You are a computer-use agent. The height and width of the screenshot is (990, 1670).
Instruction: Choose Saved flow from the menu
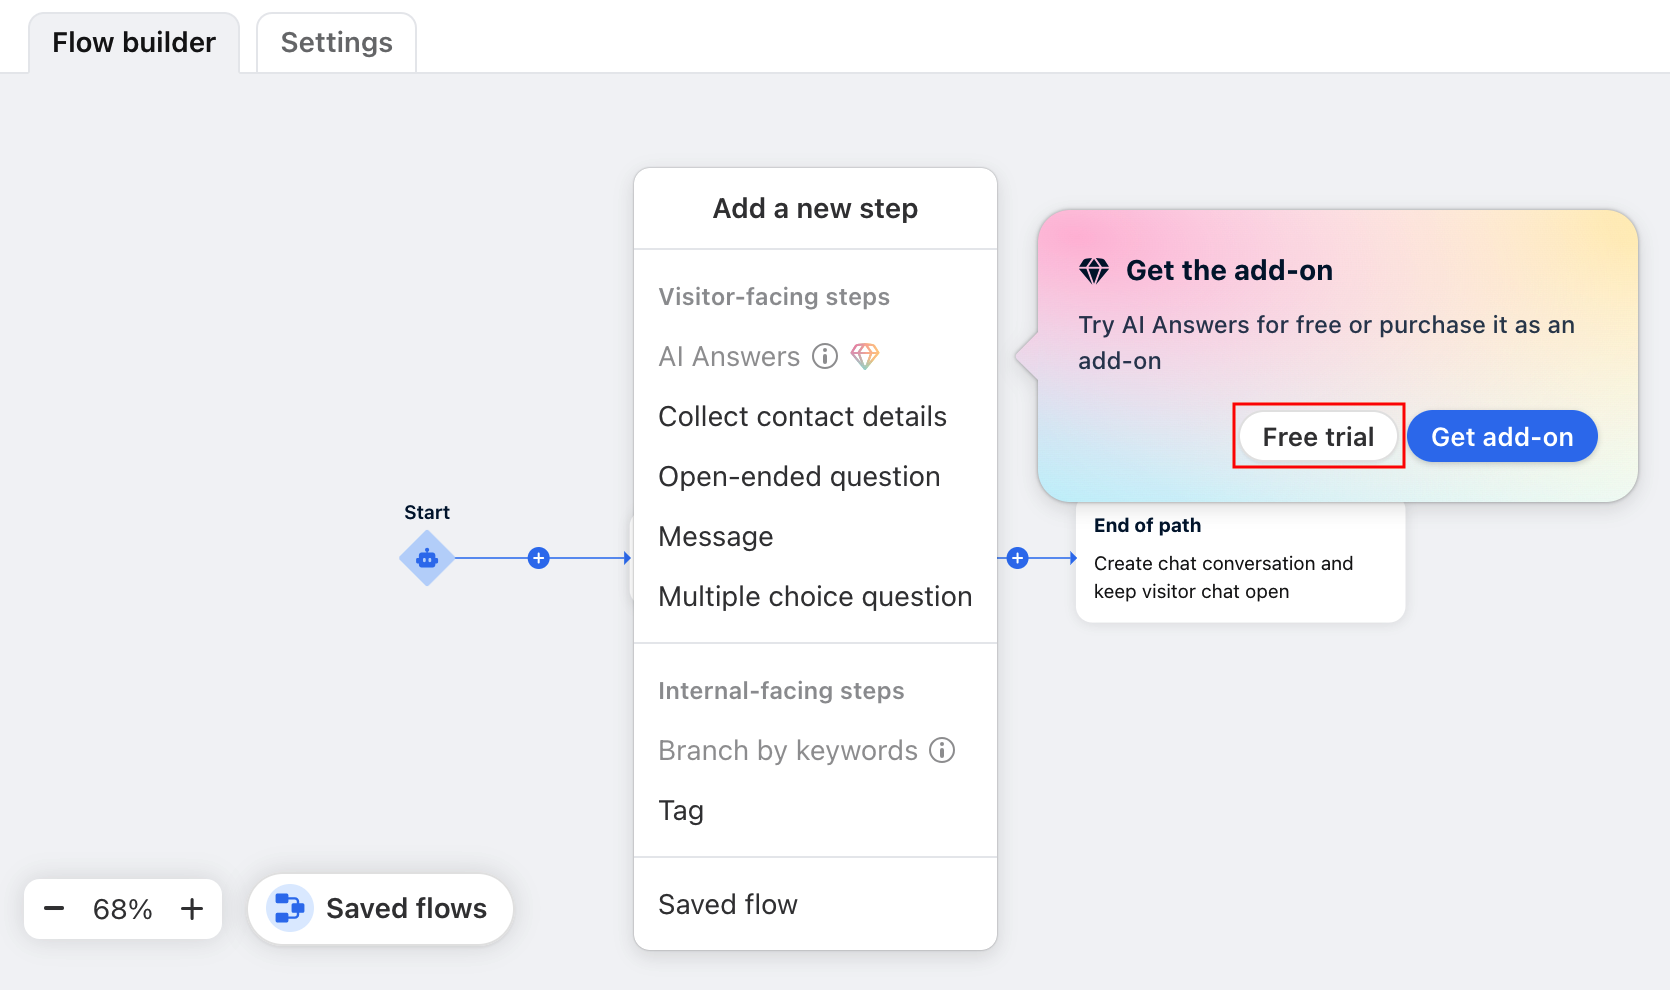728,905
